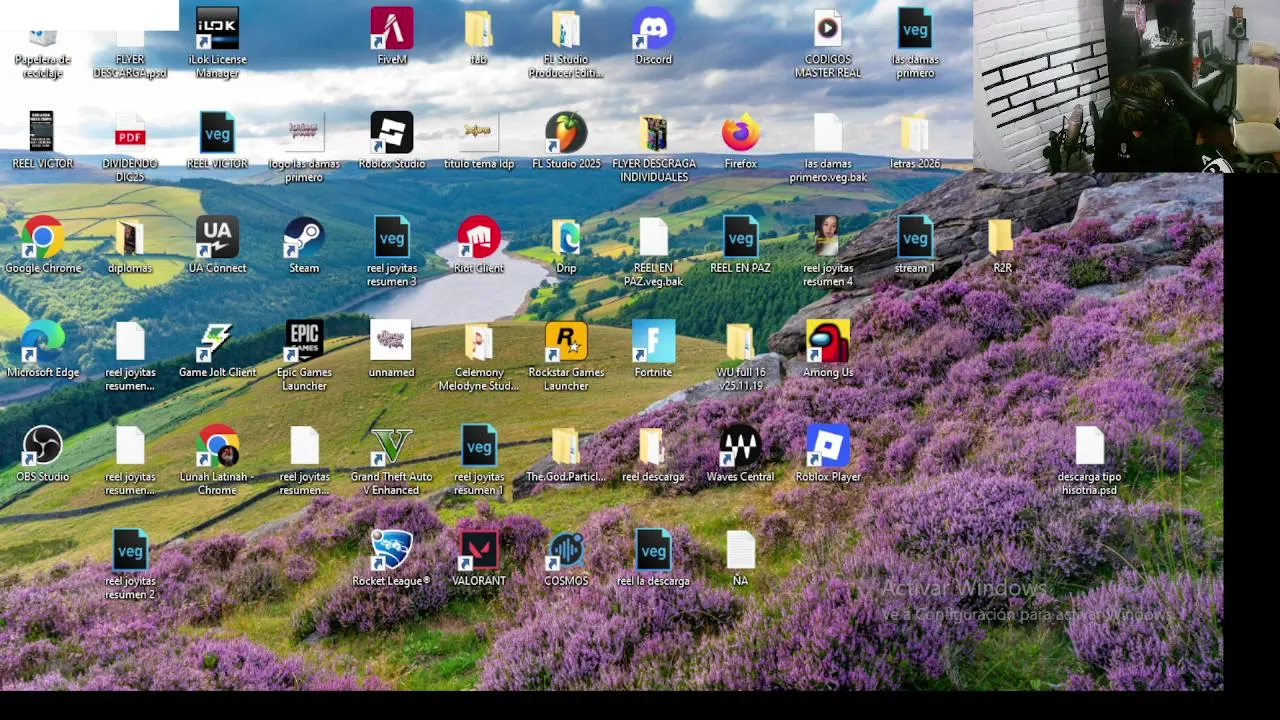Select the reel la descarga veg file
Screen dimensions: 1280x720
tap(653, 550)
